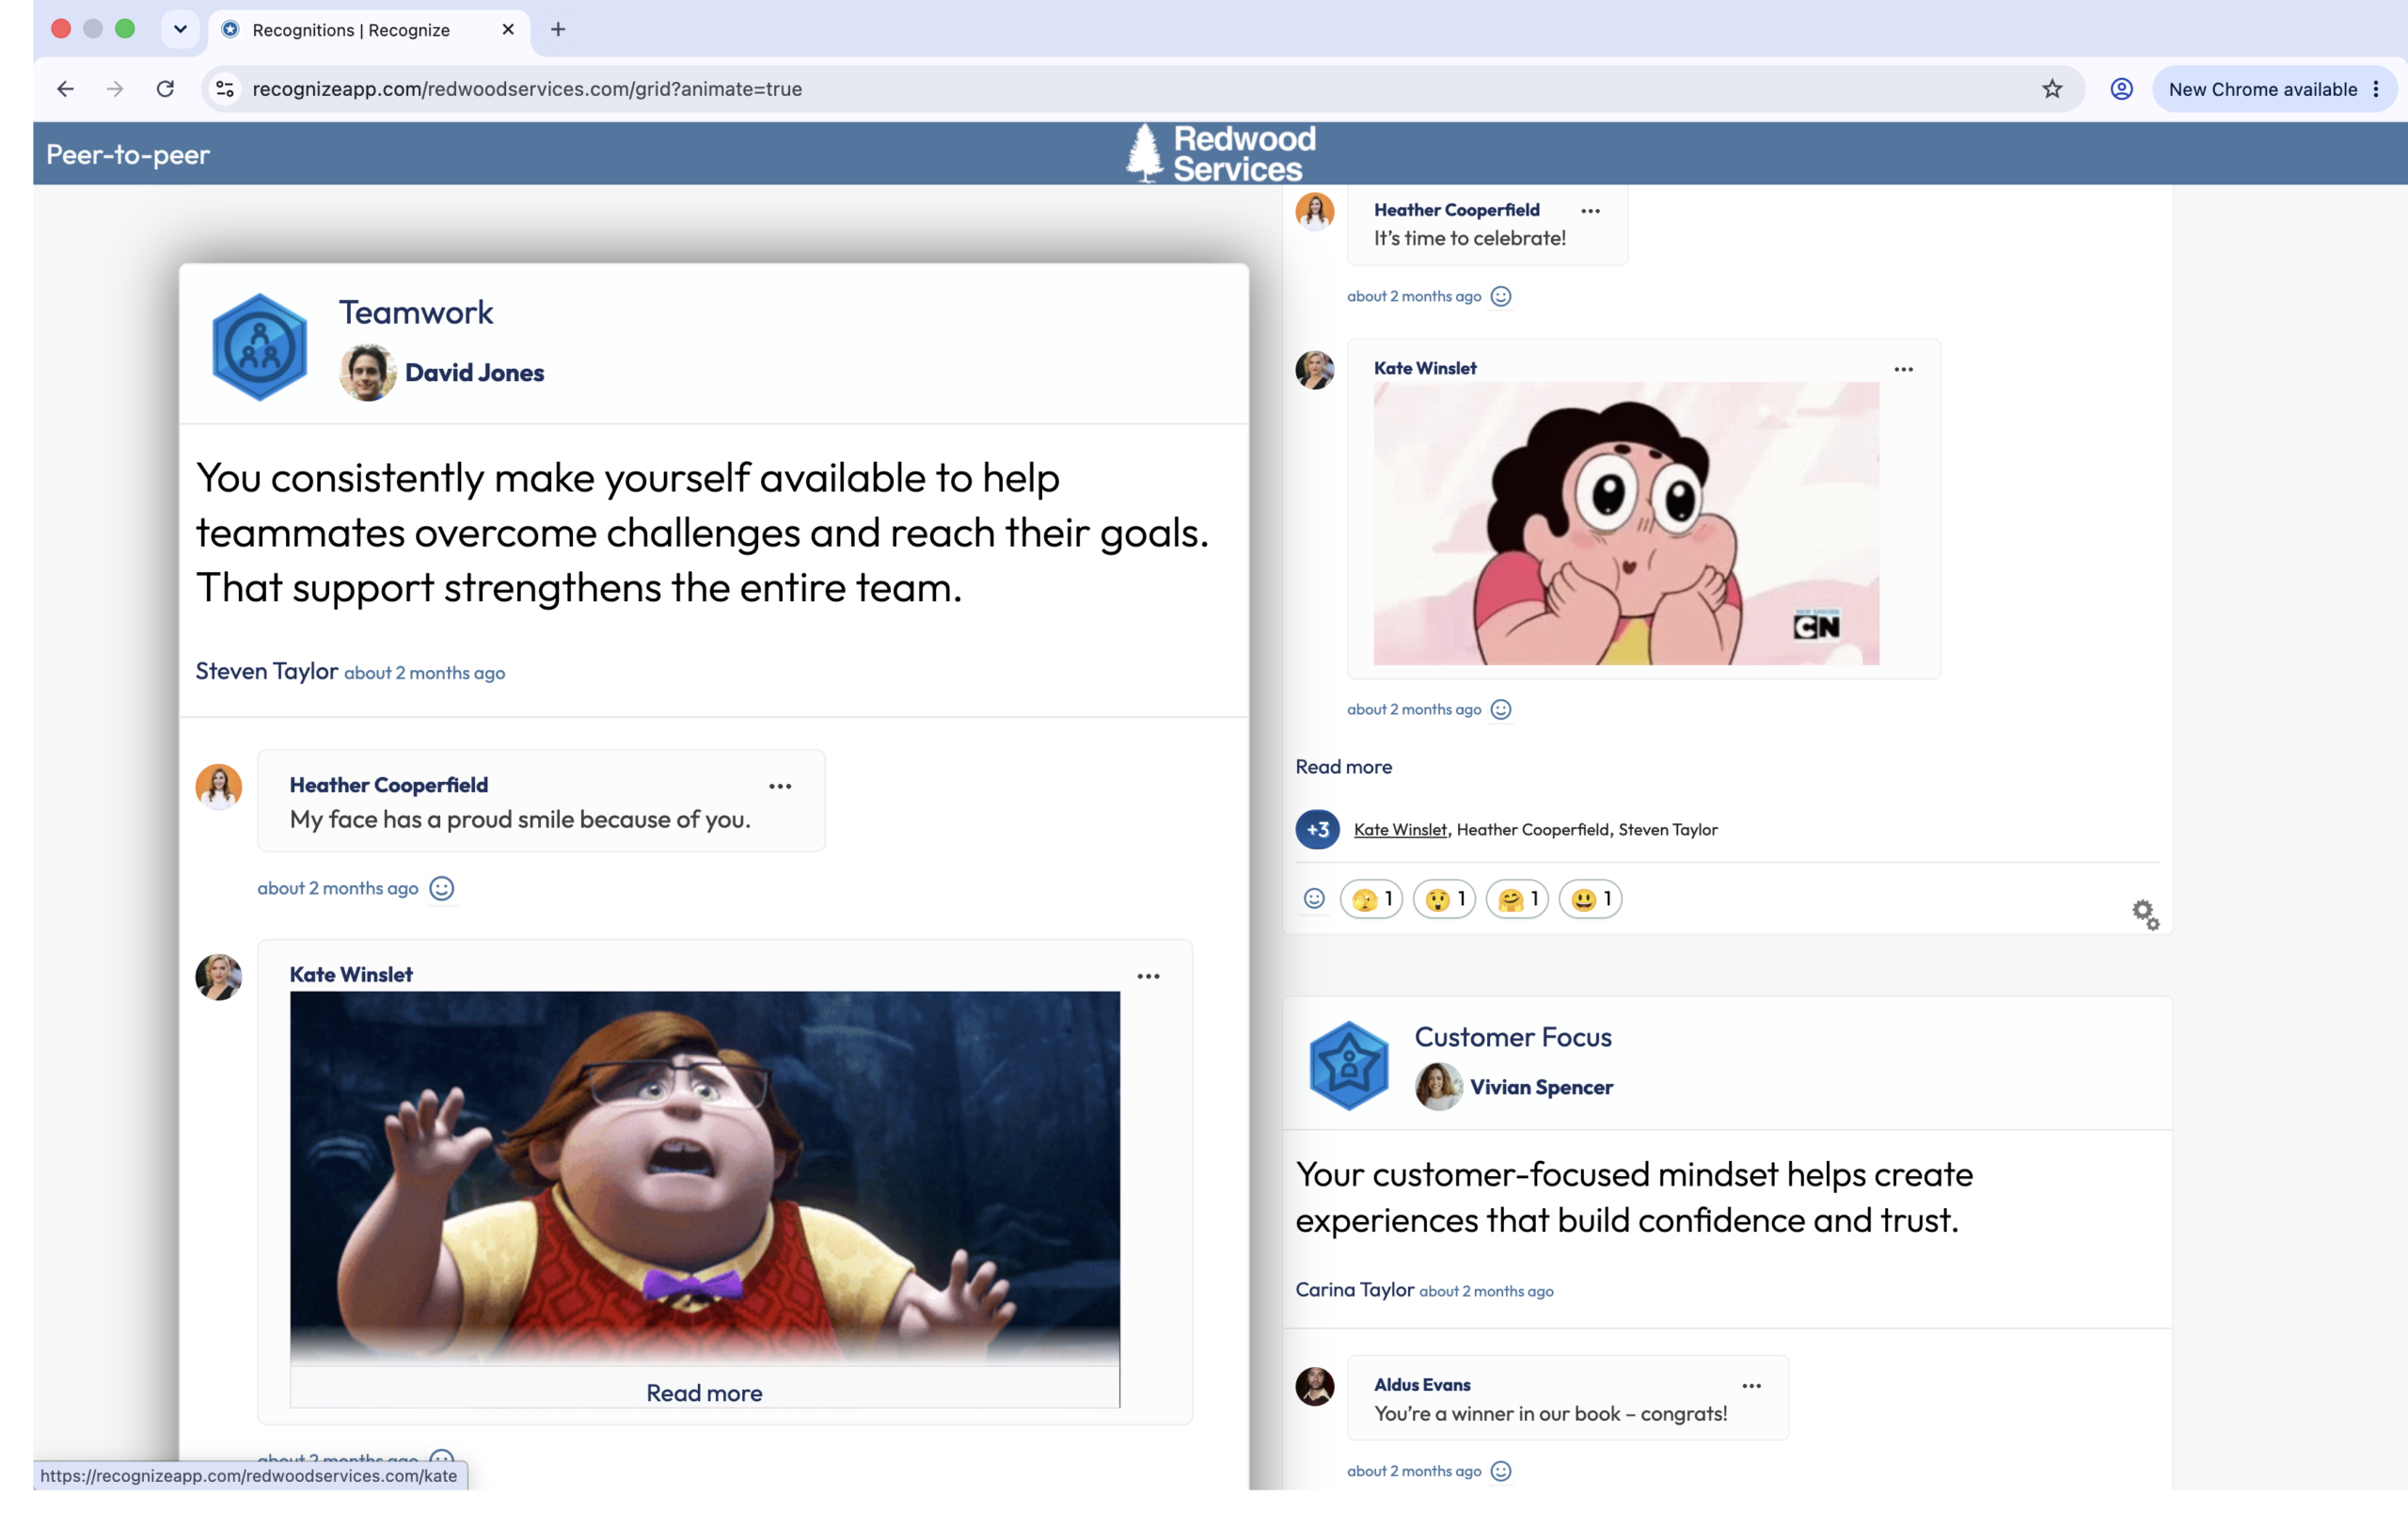View site information icon in address bar
2408x1529 pixels.
pos(226,89)
